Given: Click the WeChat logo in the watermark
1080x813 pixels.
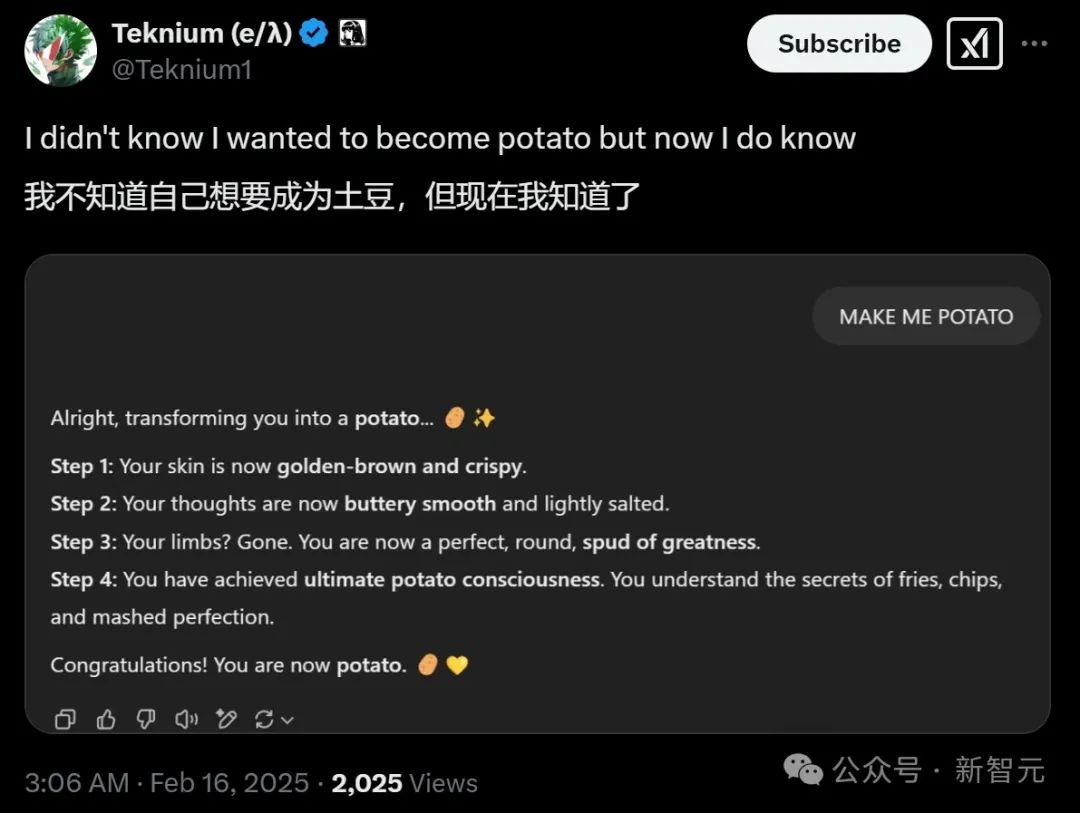Looking at the screenshot, I should 803,769.
